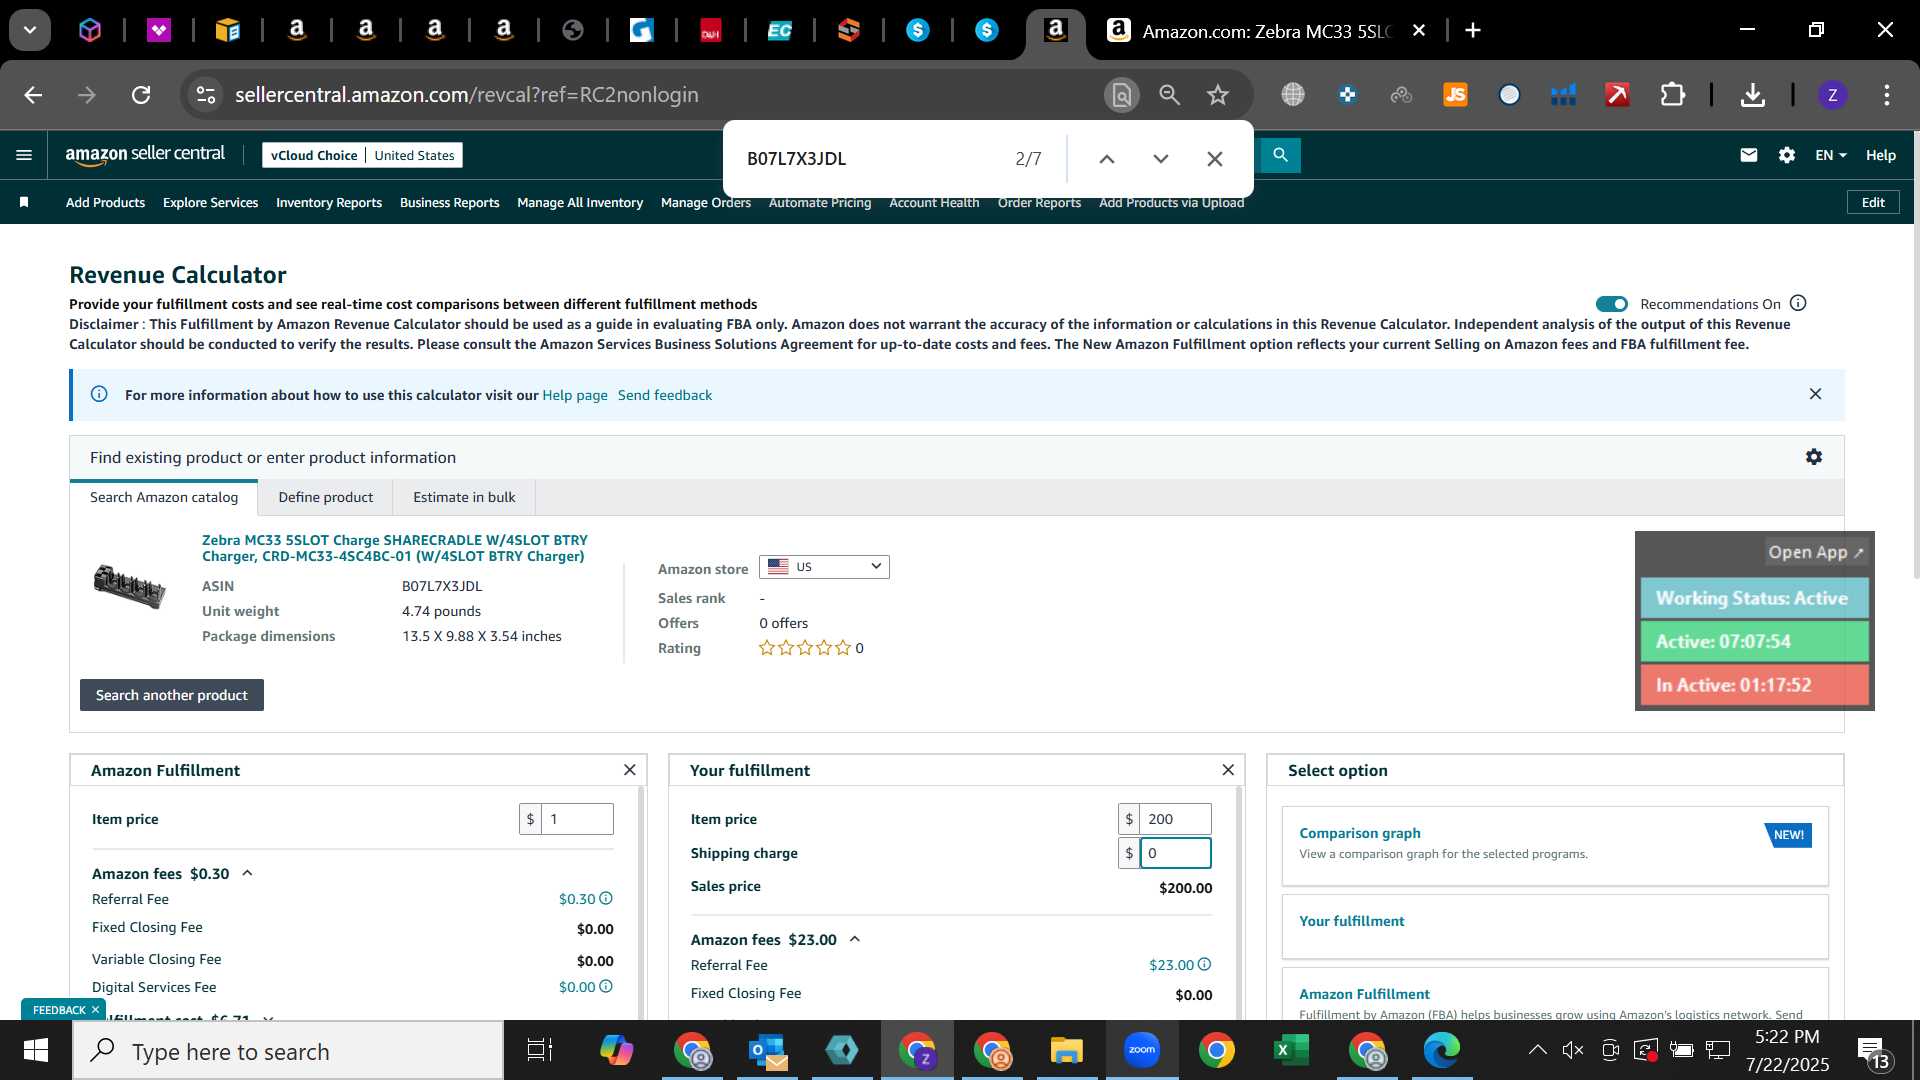Open Manage All Inventory menu item

[580, 202]
